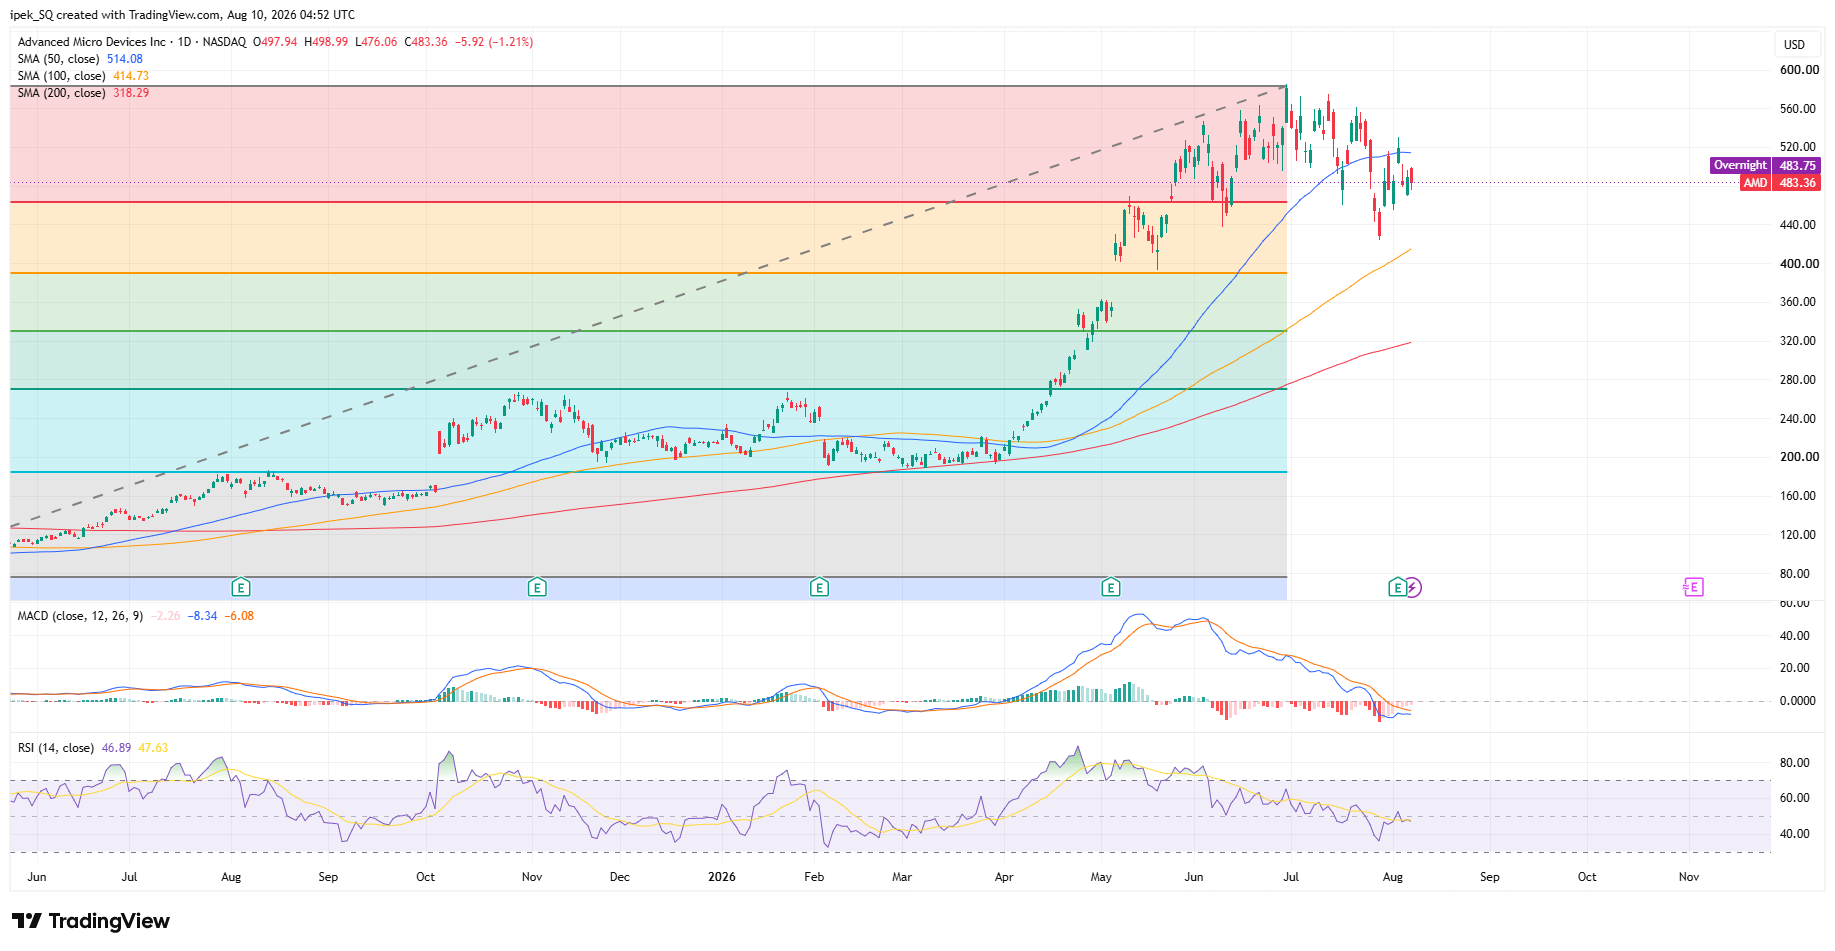Select the "MACD (close, 12, 26, 9)" legend
The height and width of the screenshot is (951, 1835).
coord(80,616)
